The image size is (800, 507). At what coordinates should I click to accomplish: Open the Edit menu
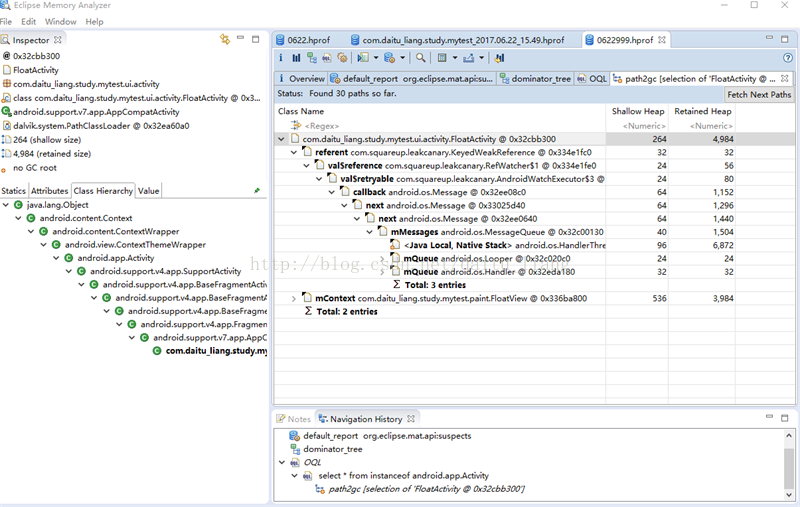(x=29, y=21)
